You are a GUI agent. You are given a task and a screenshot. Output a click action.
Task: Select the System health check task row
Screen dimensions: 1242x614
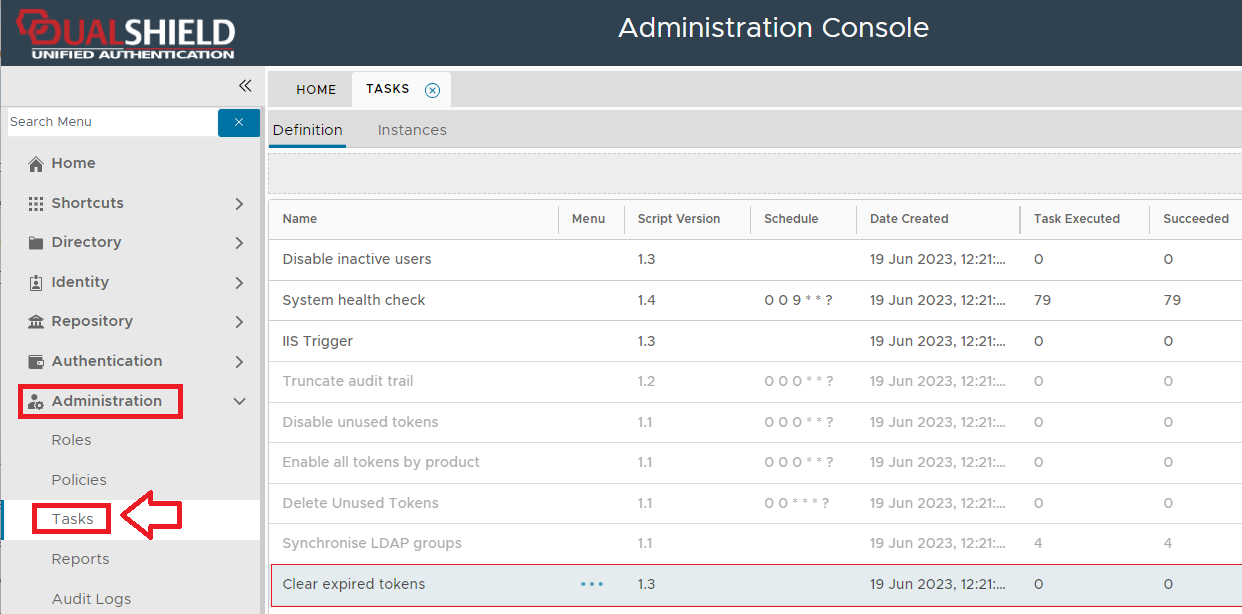(354, 300)
